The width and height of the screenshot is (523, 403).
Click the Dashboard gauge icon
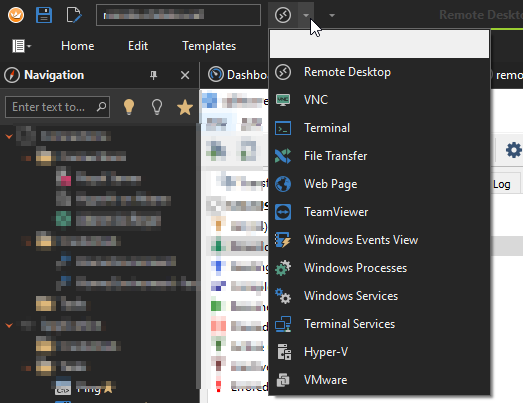click(216, 74)
